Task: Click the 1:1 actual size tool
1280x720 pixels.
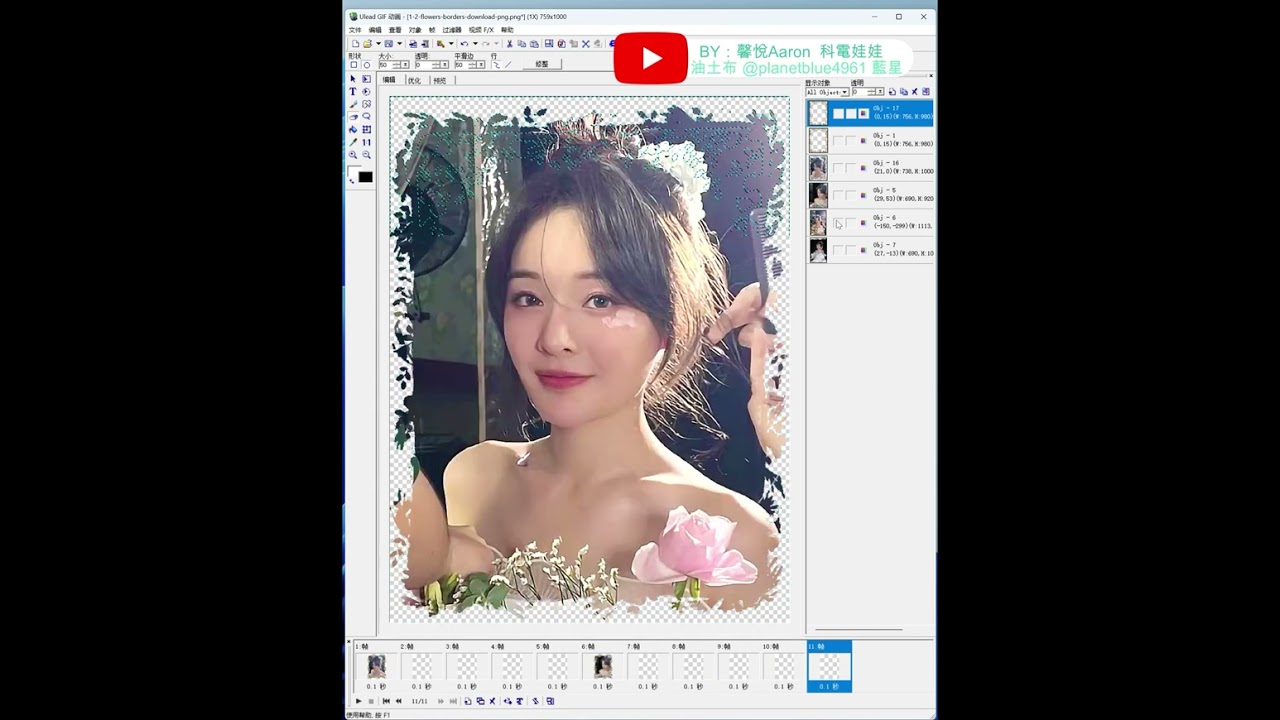Action: (366, 142)
